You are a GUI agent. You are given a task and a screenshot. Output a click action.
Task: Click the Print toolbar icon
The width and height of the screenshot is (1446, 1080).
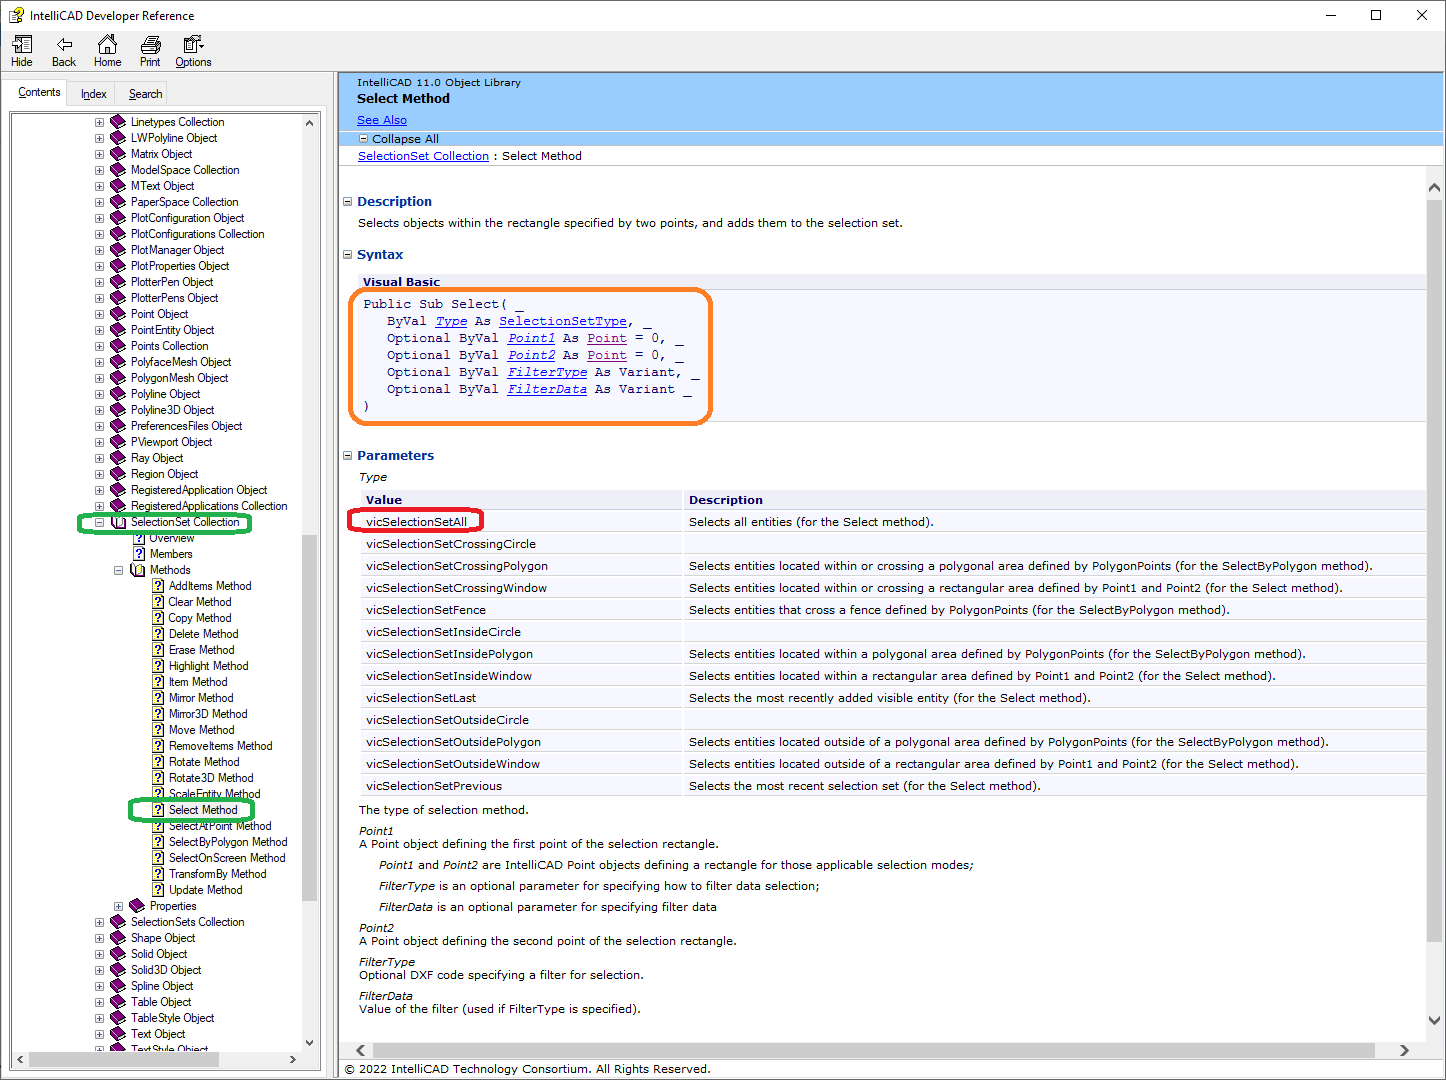pyautogui.click(x=150, y=45)
